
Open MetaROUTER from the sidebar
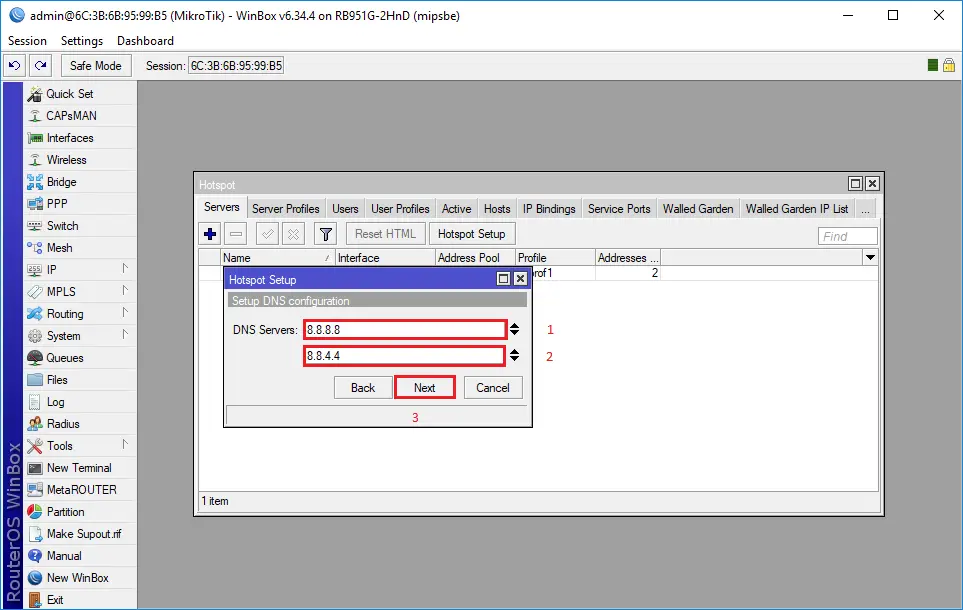[x=80, y=490]
